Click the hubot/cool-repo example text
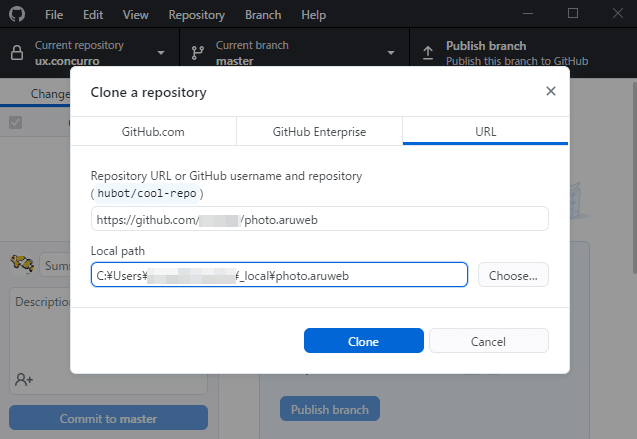637x439 pixels. point(147,193)
